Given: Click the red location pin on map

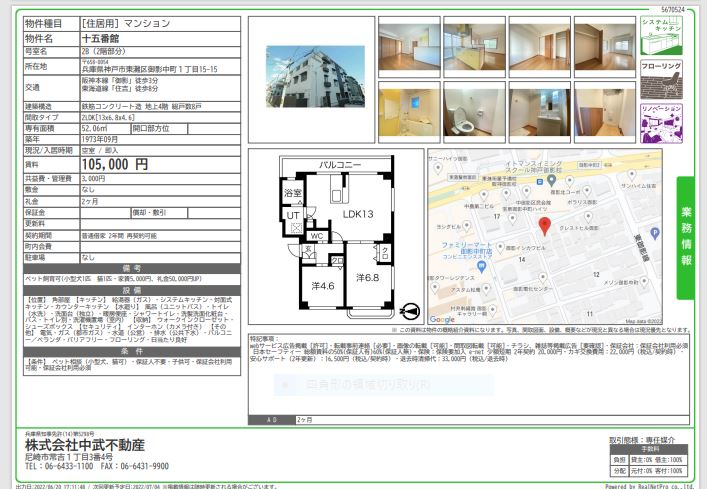Looking at the screenshot, I should point(545,226).
